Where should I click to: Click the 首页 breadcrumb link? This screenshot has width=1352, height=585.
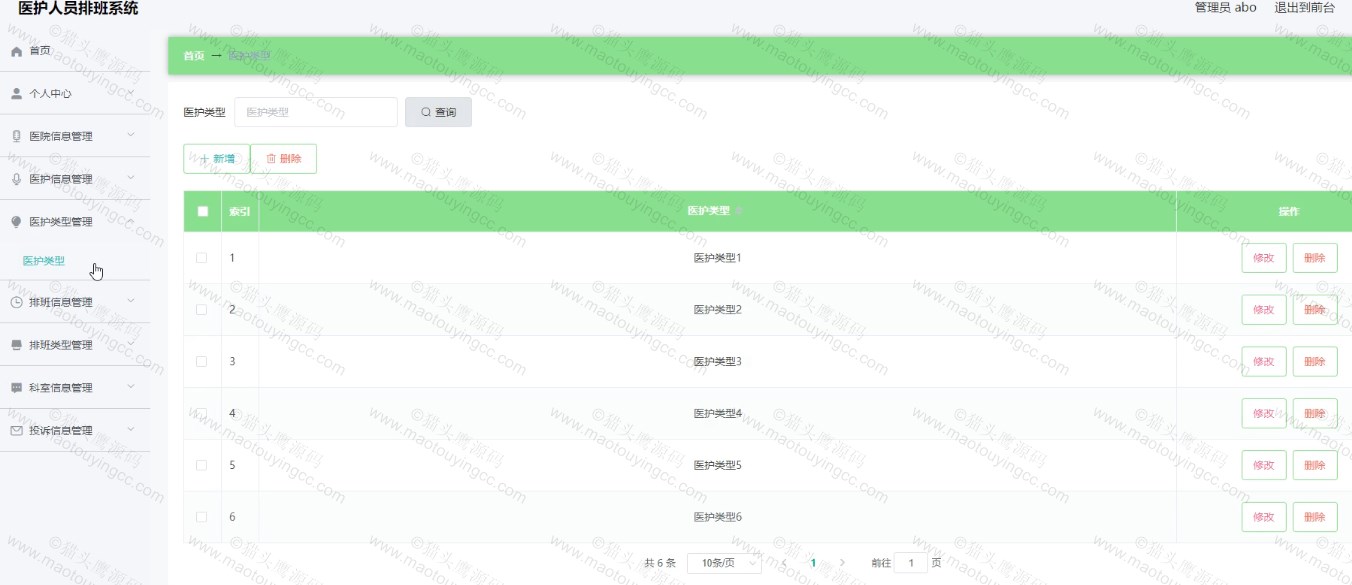coord(194,56)
